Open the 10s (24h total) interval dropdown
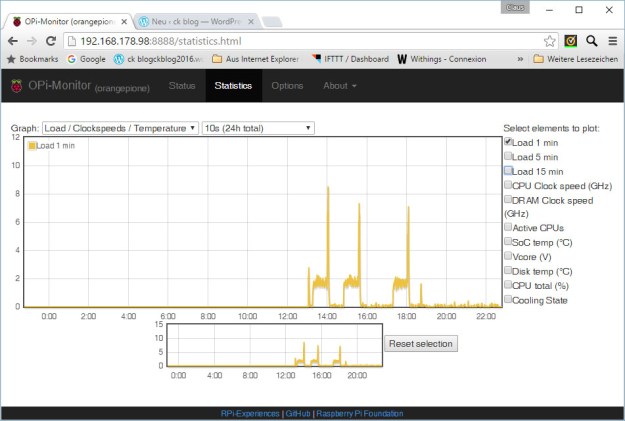The image size is (625, 421). tap(258, 128)
